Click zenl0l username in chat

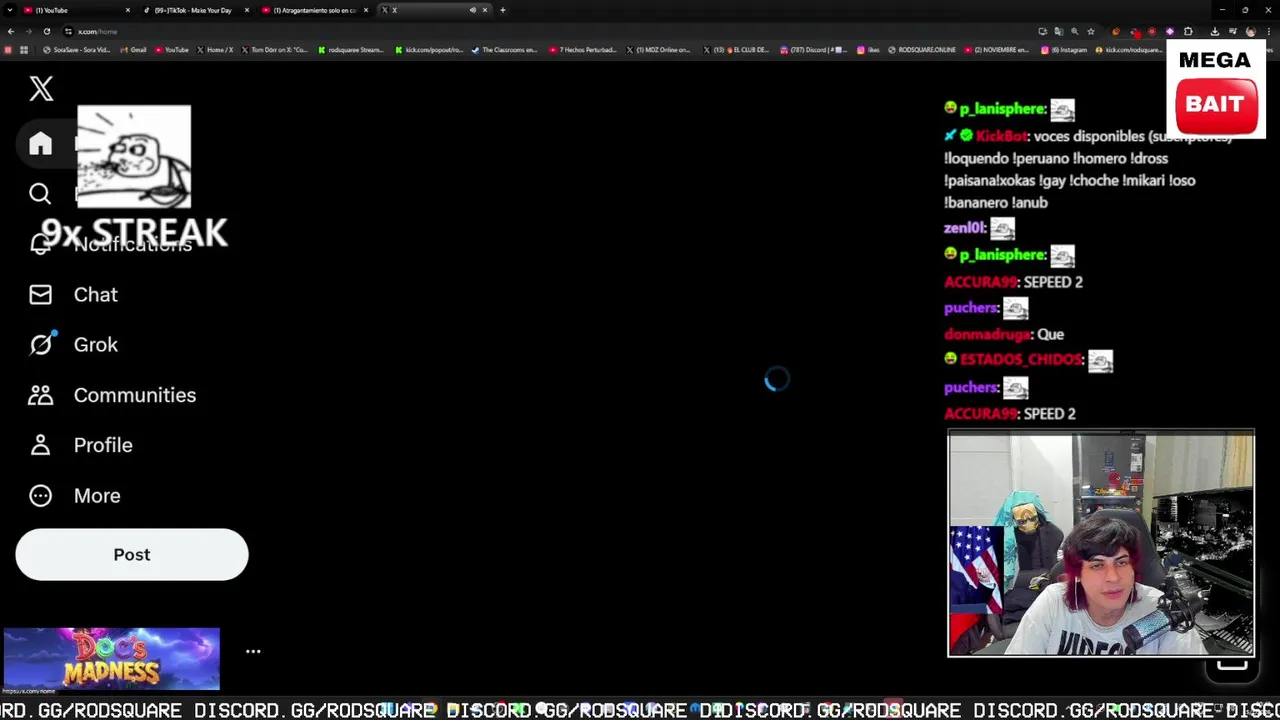pos(965,228)
